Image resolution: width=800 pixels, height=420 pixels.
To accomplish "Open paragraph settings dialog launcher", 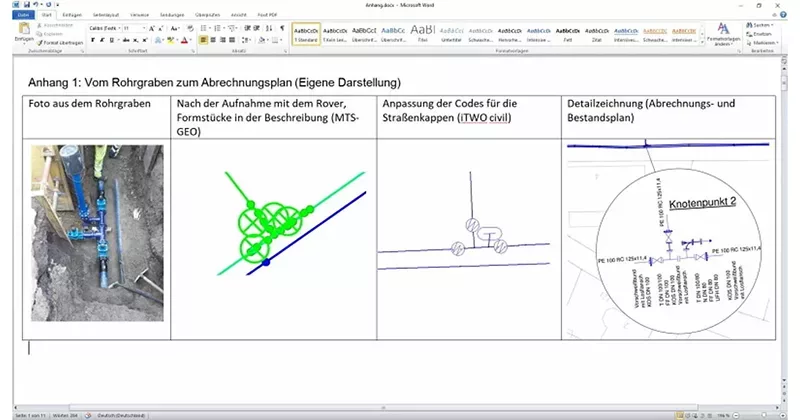I will pyautogui.click(x=285, y=51).
